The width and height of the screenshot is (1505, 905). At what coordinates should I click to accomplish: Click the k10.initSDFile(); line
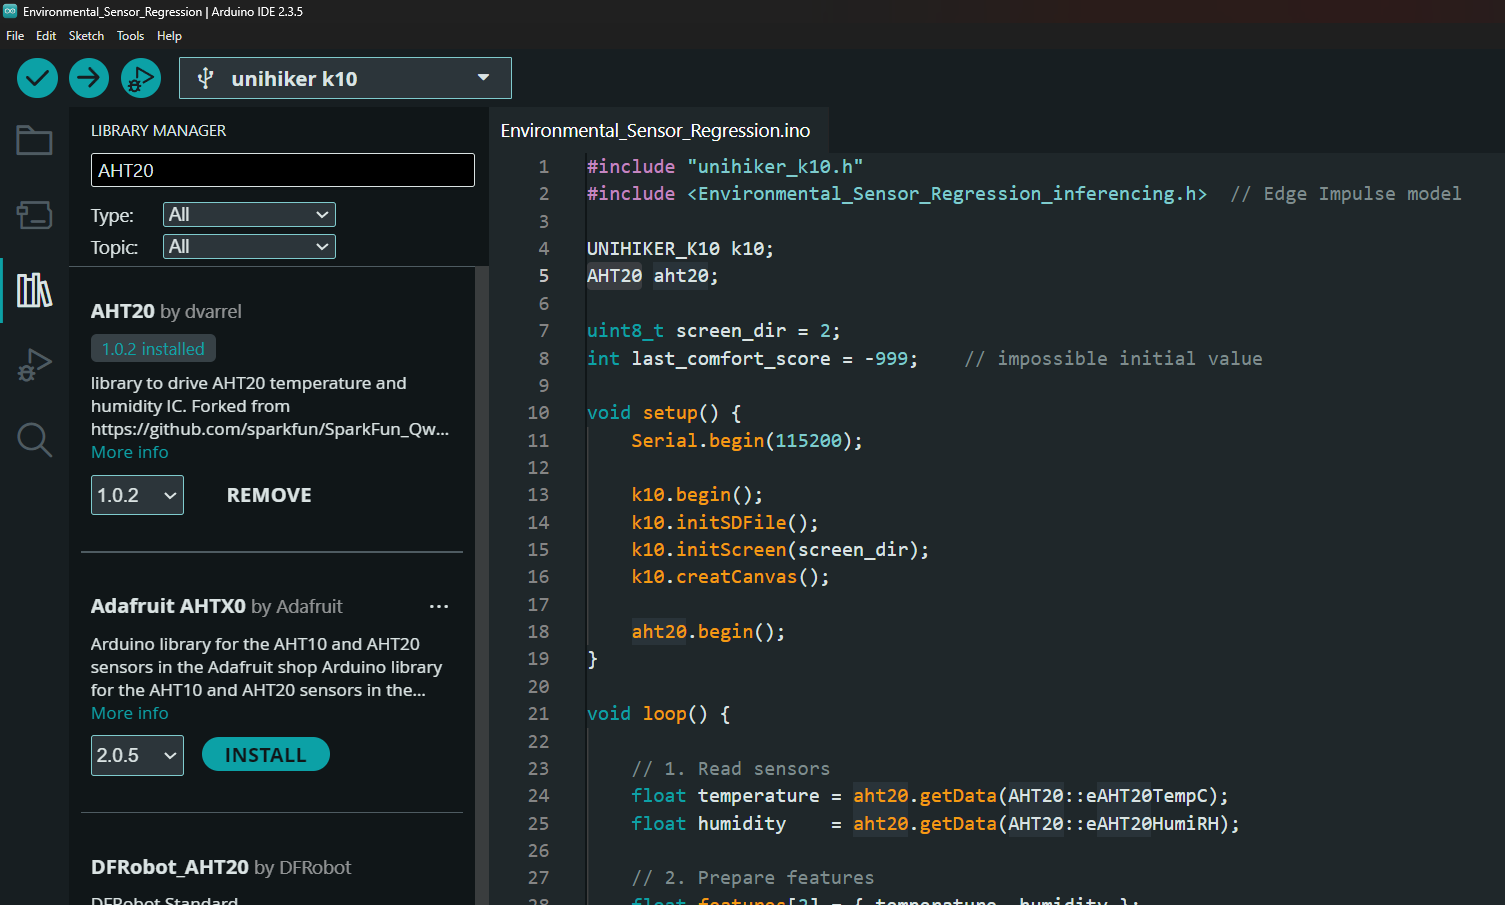point(725,523)
